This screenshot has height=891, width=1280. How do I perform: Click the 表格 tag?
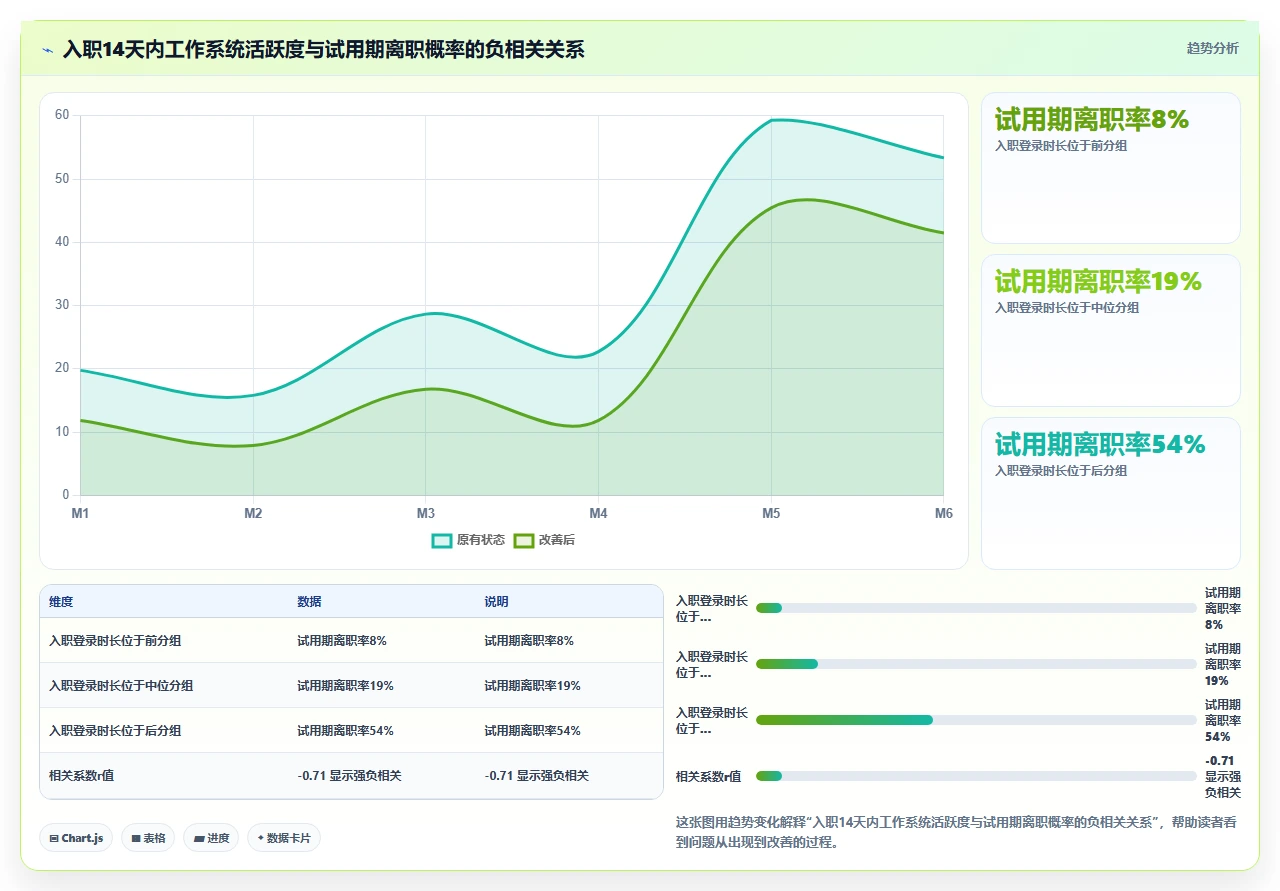pos(148,838)
